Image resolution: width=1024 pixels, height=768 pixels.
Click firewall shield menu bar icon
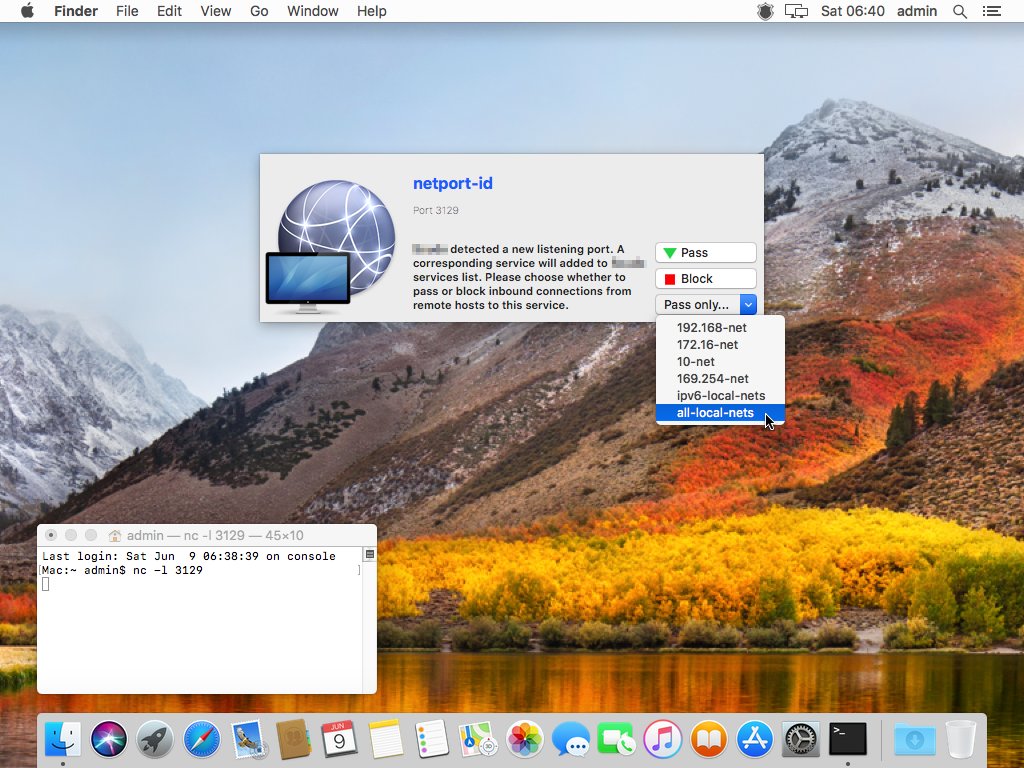(765, 11)
